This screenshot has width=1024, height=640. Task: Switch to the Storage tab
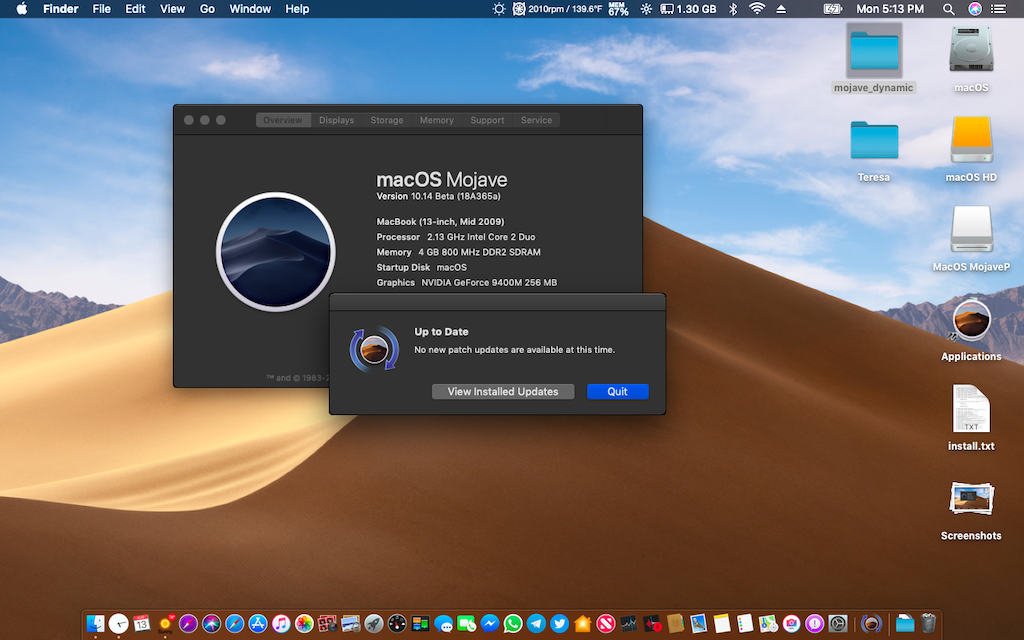tap(387, 120)
